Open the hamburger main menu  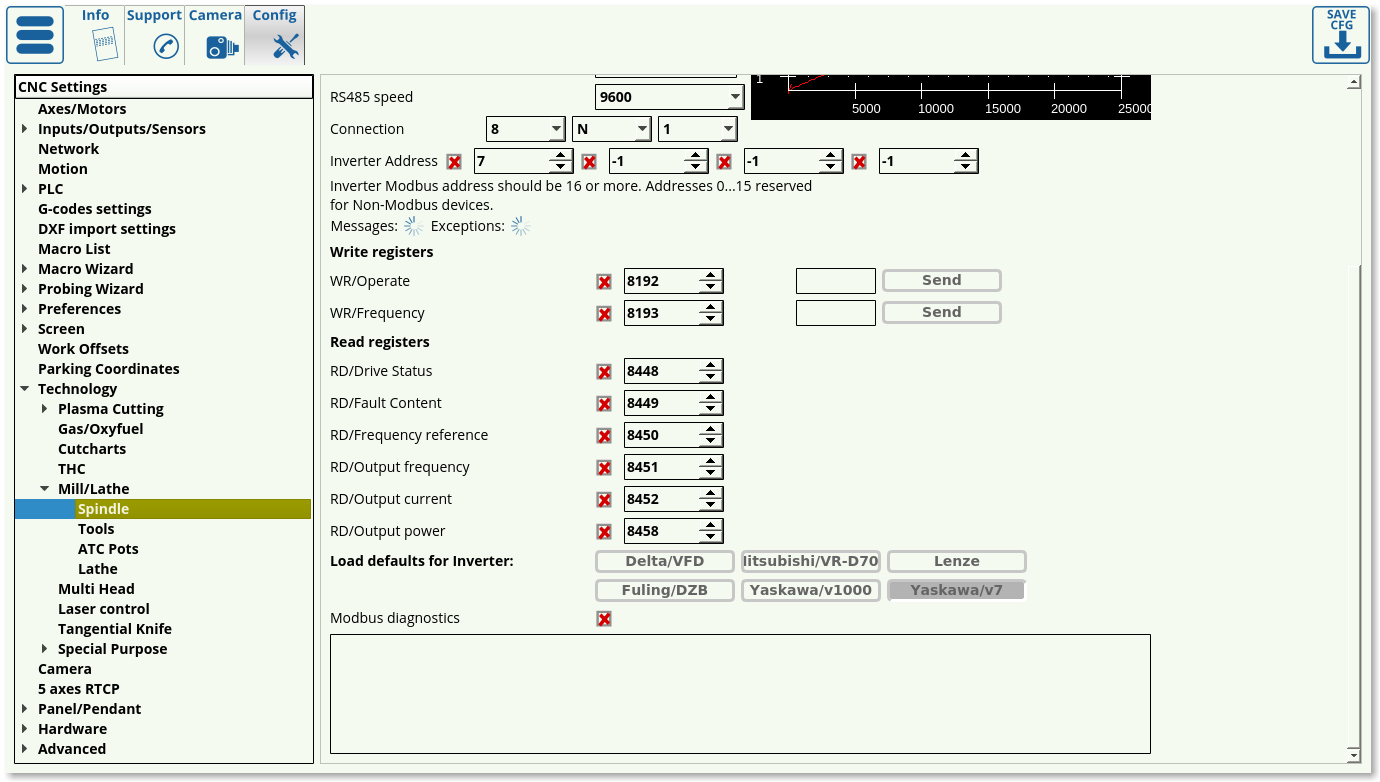[35, 35]
